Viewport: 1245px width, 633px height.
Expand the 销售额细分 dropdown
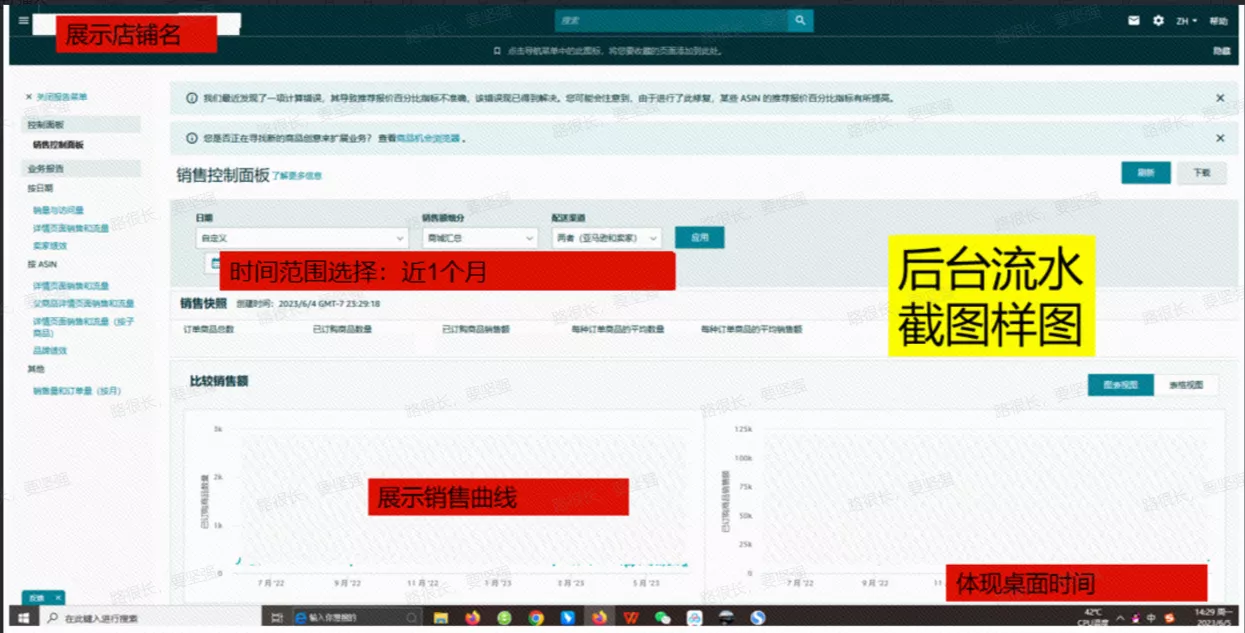point(480,238)
